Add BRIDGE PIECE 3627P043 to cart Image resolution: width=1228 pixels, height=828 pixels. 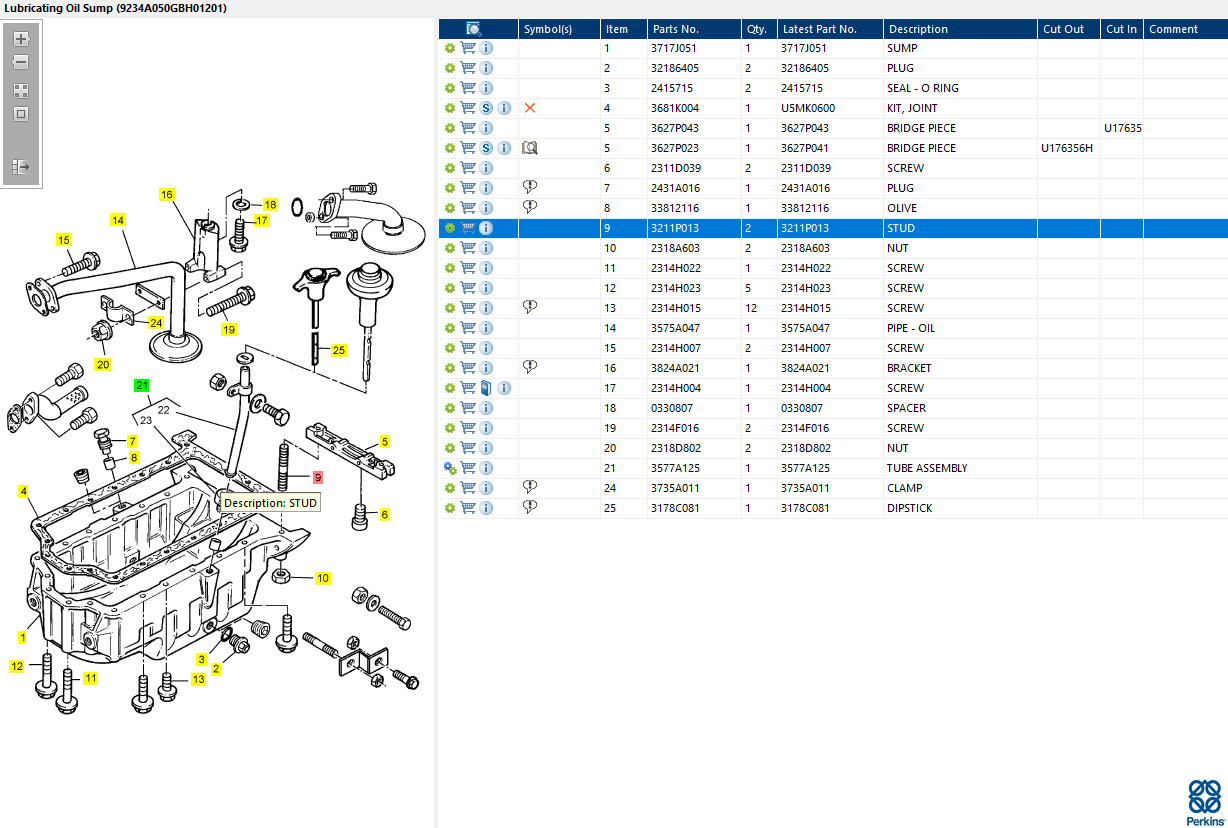[x=468, y=128]
